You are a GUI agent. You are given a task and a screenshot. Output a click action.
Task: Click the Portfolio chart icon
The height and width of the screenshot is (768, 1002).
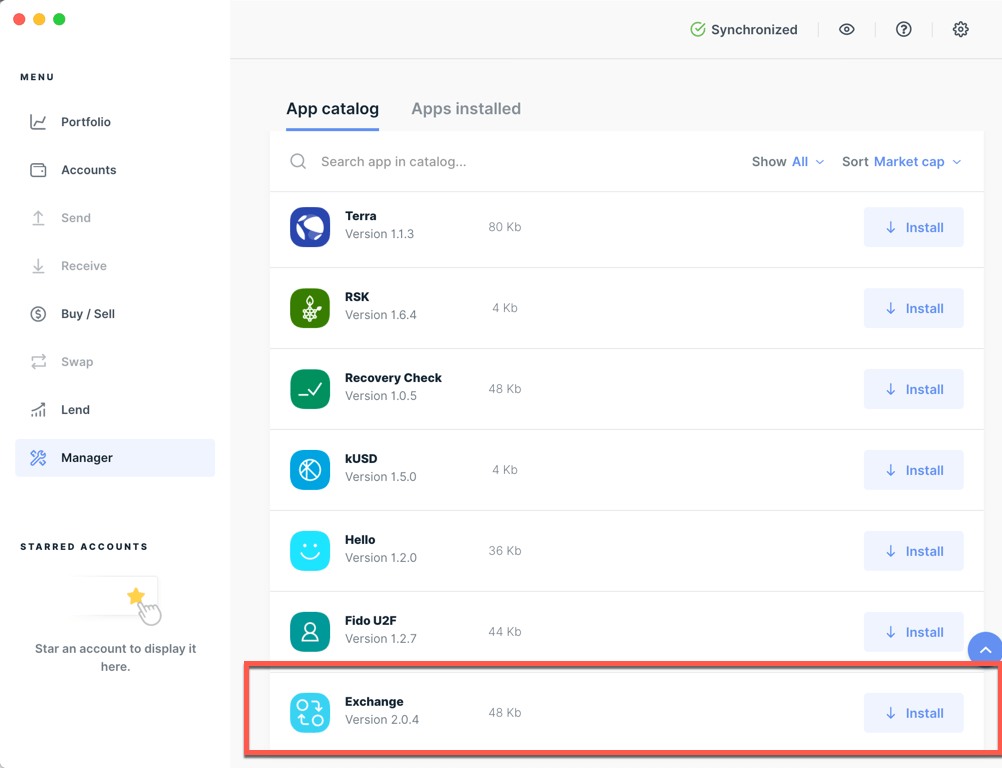pos(38,122)
